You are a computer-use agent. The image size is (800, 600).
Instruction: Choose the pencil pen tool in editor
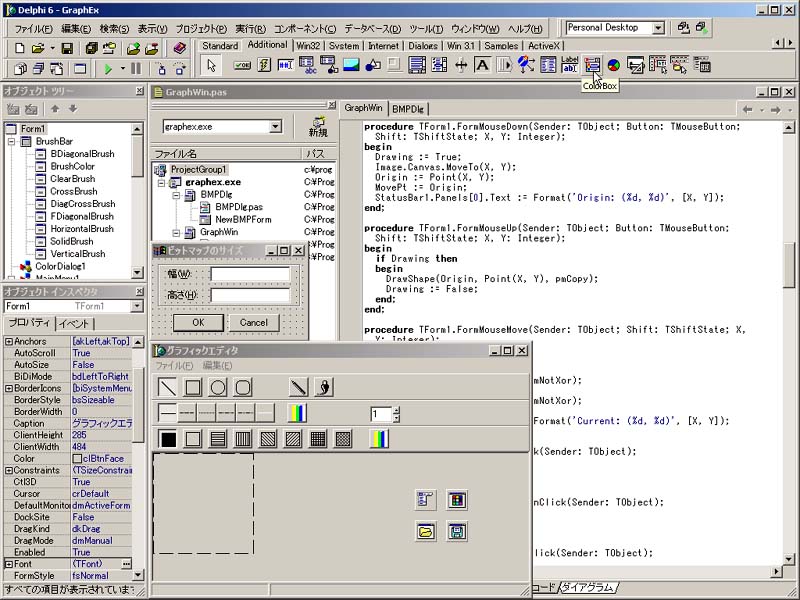298,387
